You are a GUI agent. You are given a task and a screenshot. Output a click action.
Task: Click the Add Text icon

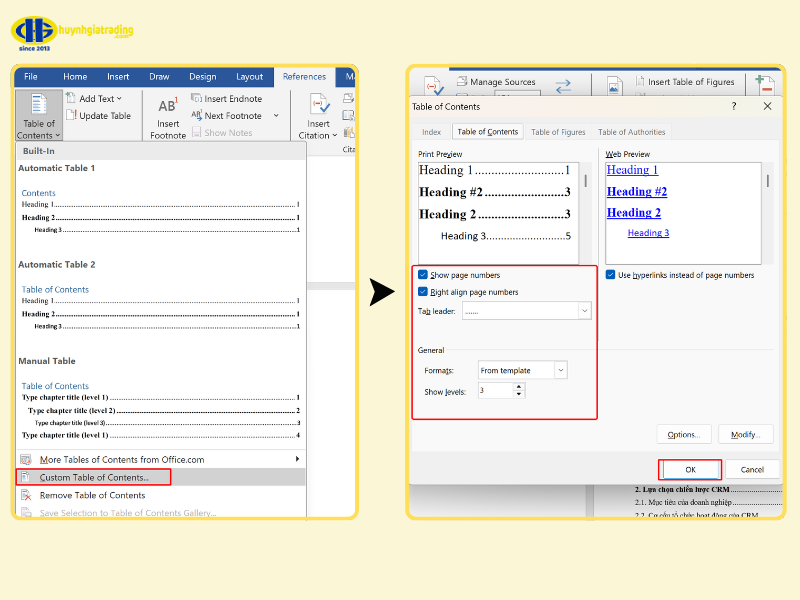point(72,98)
